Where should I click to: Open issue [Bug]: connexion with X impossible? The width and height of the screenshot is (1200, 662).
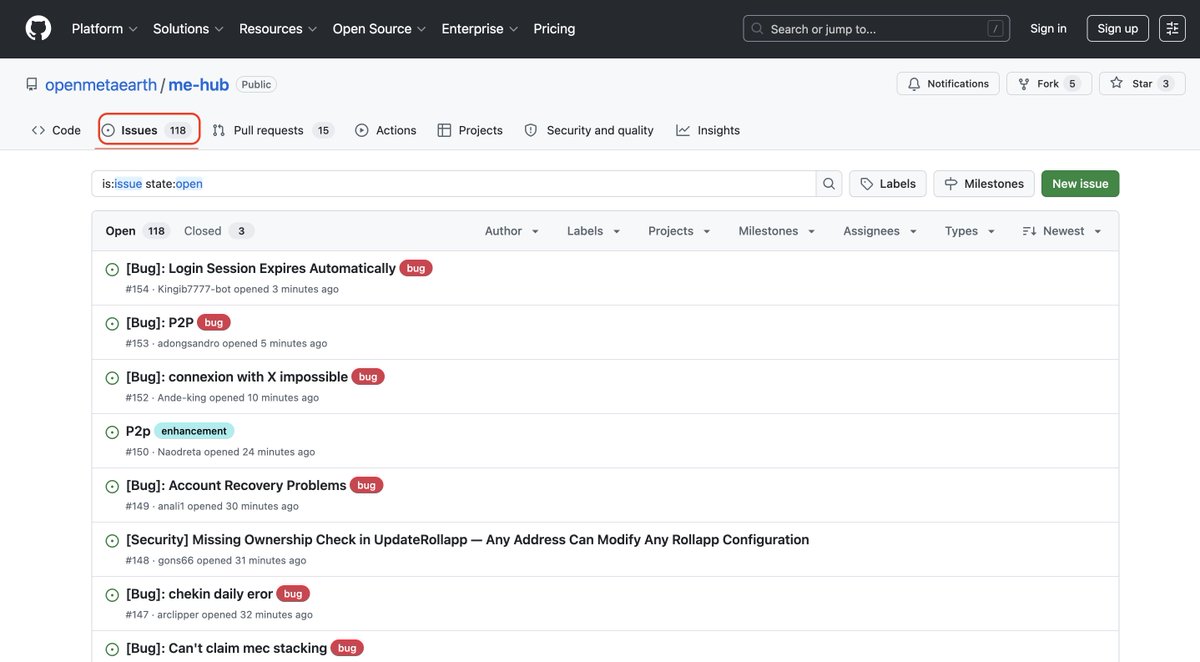point(237,377)
